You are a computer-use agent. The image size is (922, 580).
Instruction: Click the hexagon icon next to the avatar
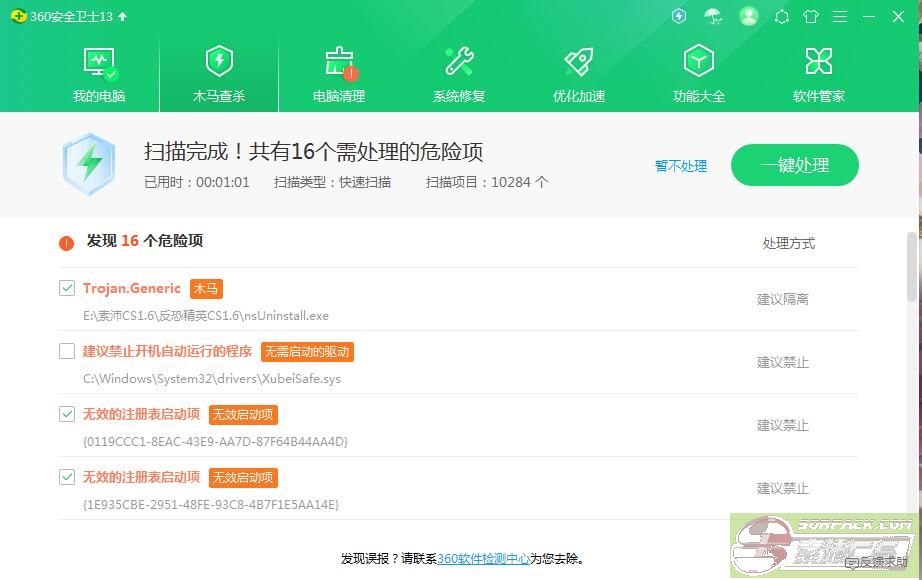[x=781, y=16]
